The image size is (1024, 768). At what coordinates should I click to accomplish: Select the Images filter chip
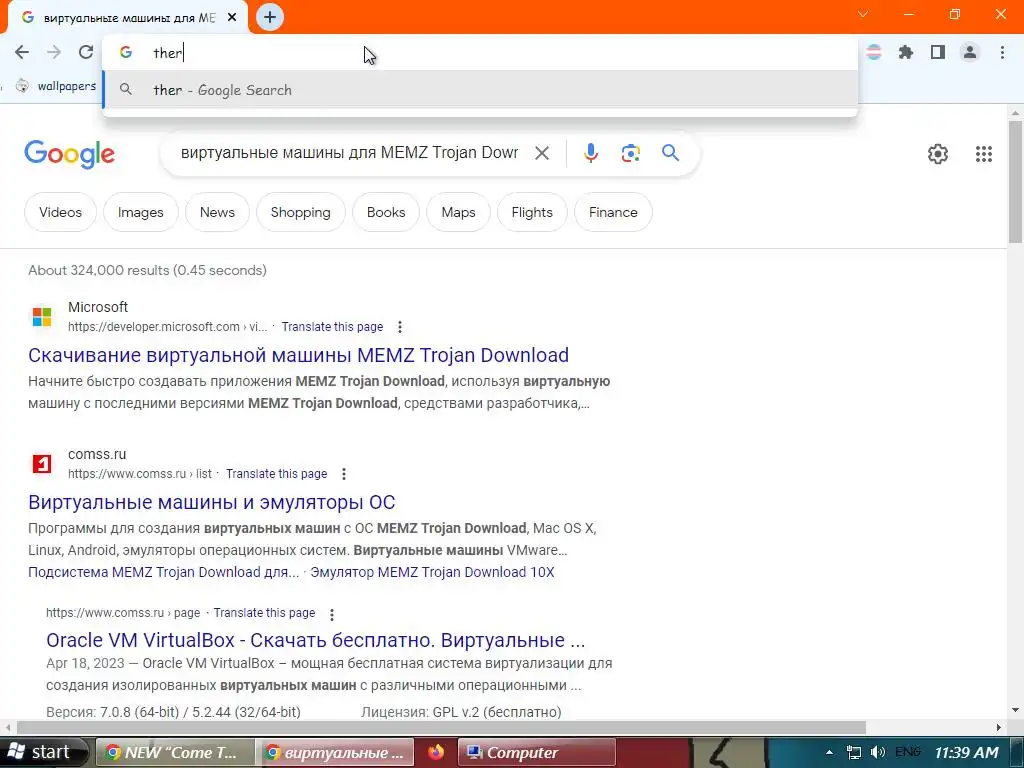pos(140,212)
